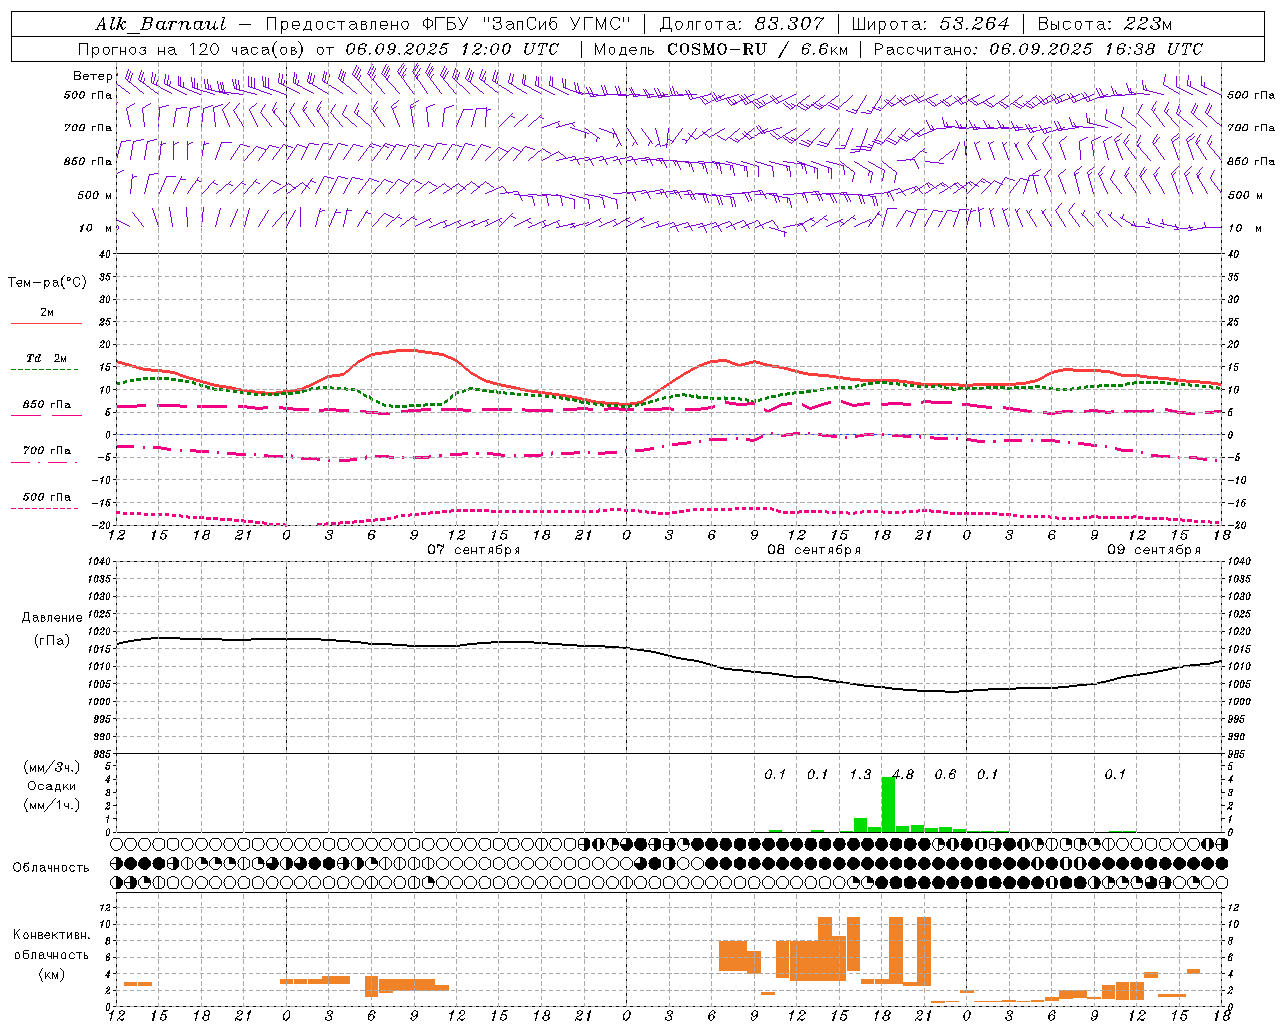Screen dimensions: 1280x1024
Task: Click the 1.3 precipitation value
Action: (x=860, y=775)
